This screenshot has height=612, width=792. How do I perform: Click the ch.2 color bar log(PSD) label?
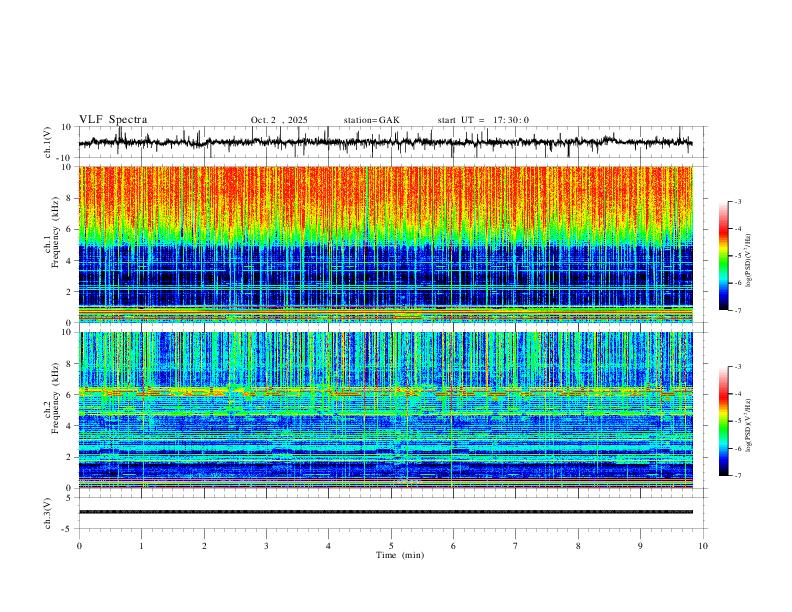[749, 425]
